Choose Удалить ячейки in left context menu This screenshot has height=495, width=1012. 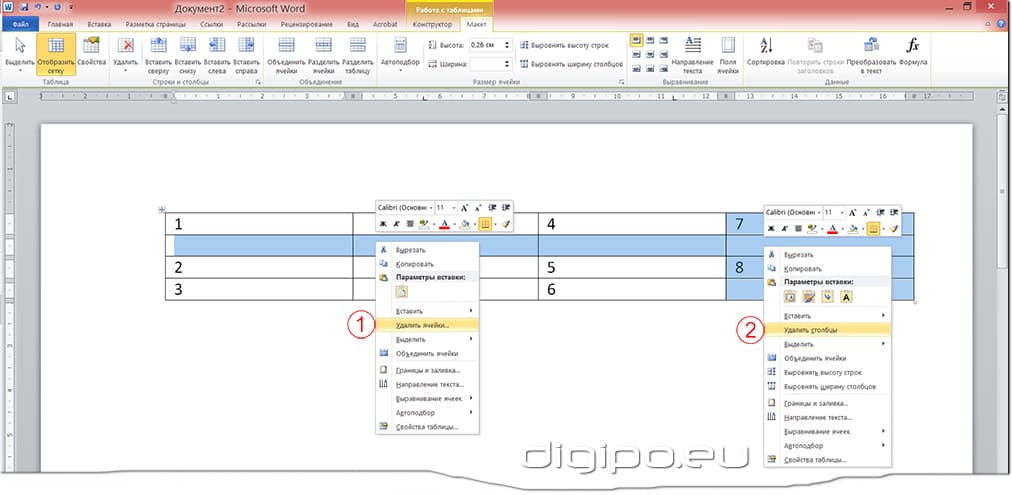(422, 324)
